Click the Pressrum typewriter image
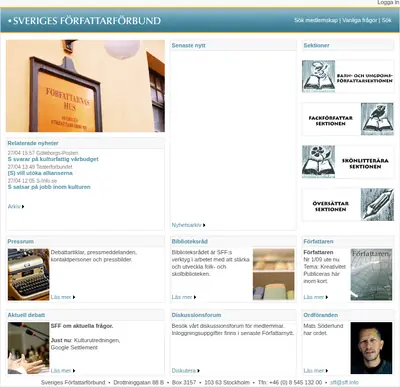Viewport: 400px width, 387px height. pyautogui.click(x=29, y=274)
